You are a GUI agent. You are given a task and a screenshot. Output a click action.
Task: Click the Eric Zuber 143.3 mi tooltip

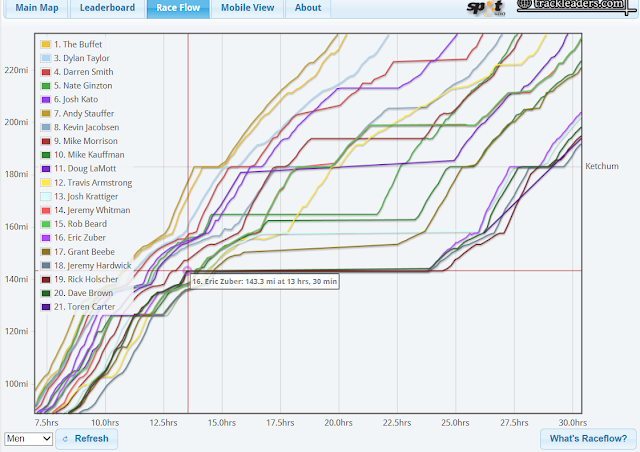[x=265, y=281]
